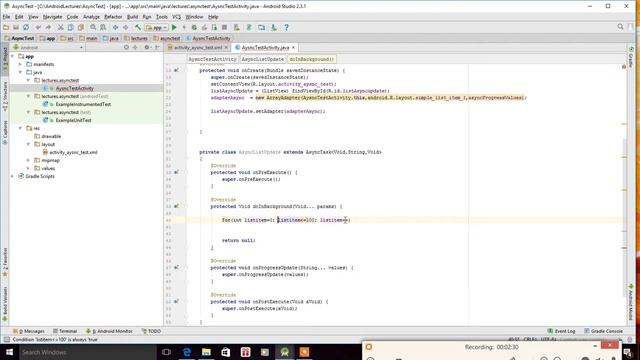The image size is (640, 360).
Task: Click the Make Project hammer icon
Action: click(x=138, y=27)
